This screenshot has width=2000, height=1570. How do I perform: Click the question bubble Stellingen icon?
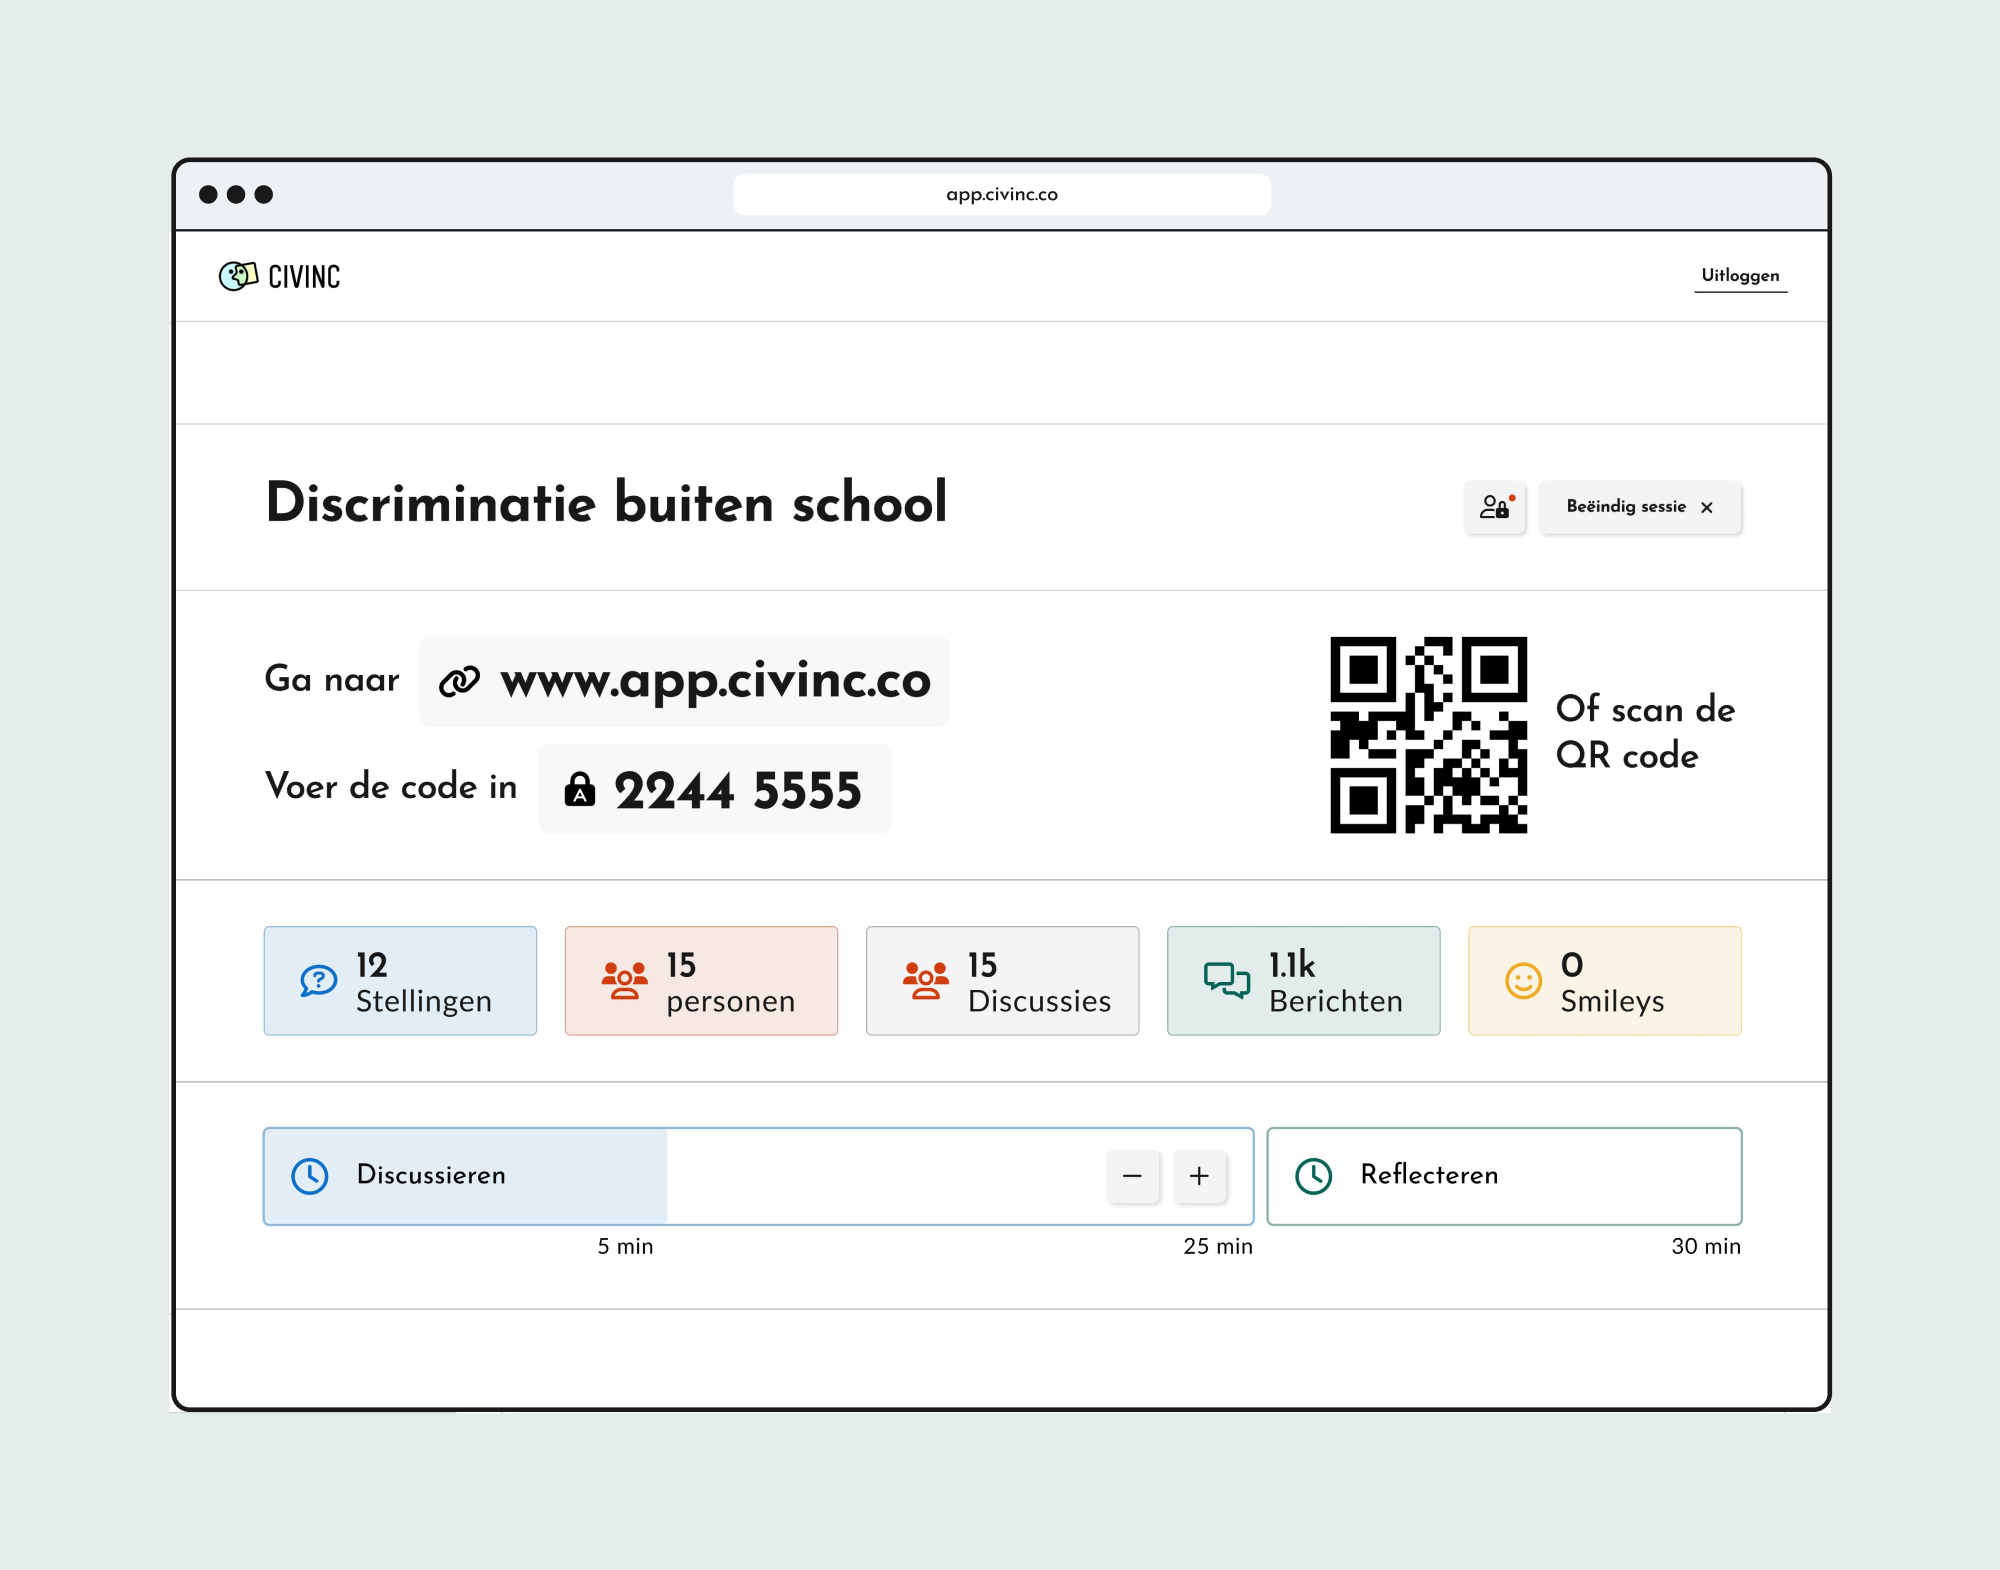pyautogui.click(x=318, y=981)
